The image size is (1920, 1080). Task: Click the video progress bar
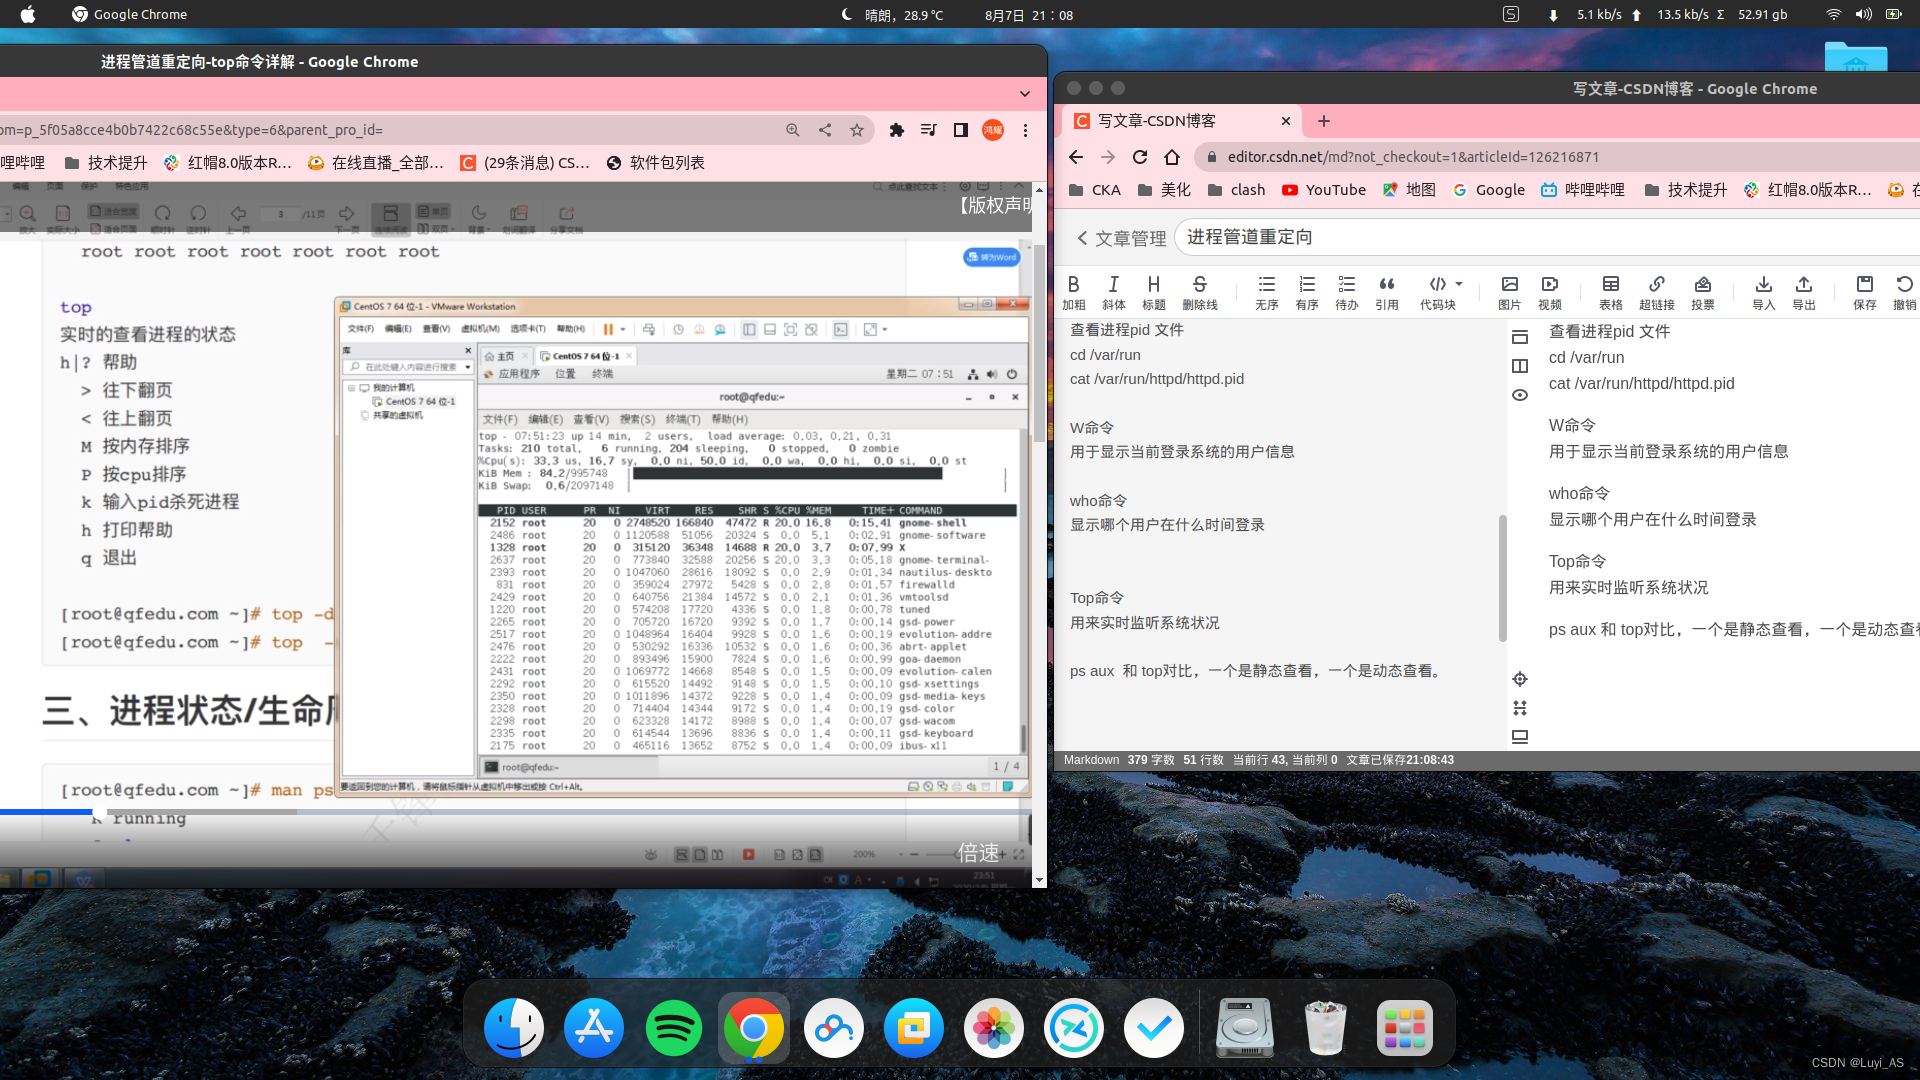pos(515,812)
